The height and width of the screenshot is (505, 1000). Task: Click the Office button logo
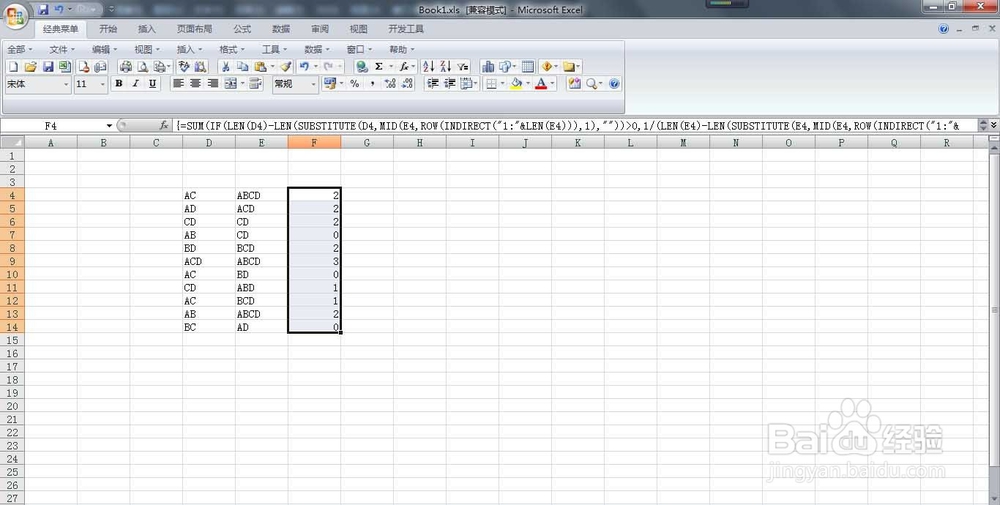(17, 15)
